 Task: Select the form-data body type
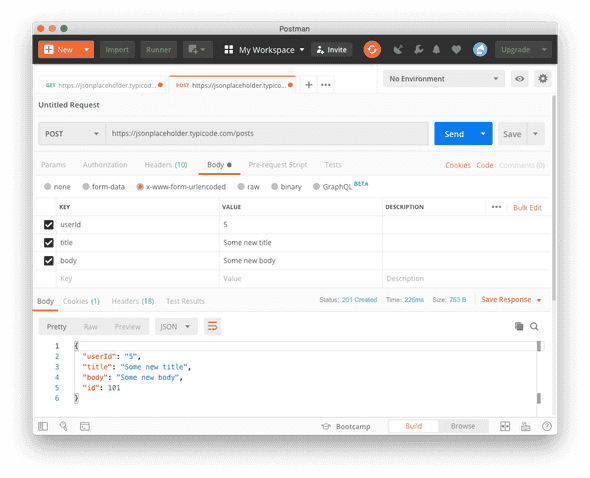point(86,186)
